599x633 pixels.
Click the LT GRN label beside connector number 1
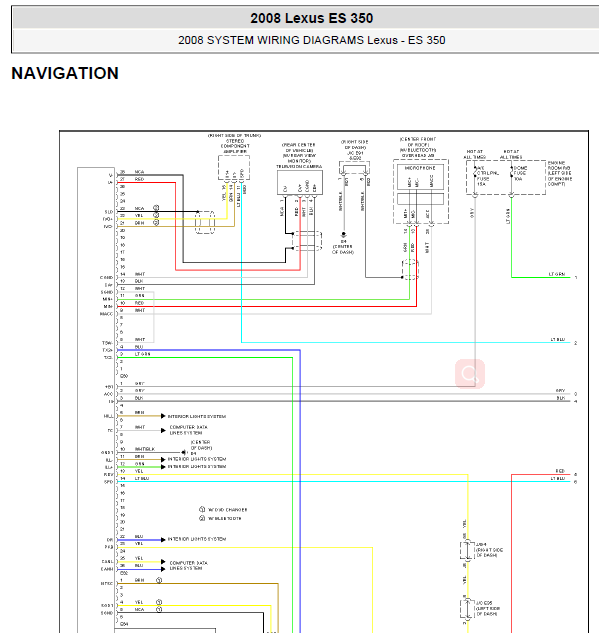pyautogui.click(x=557, y=274)
